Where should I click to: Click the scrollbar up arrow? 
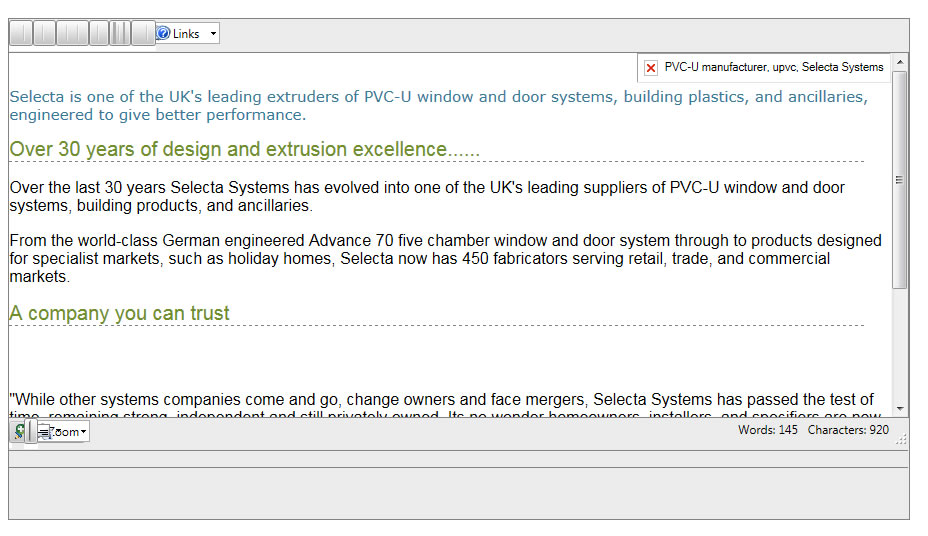[x=900, y=63]
